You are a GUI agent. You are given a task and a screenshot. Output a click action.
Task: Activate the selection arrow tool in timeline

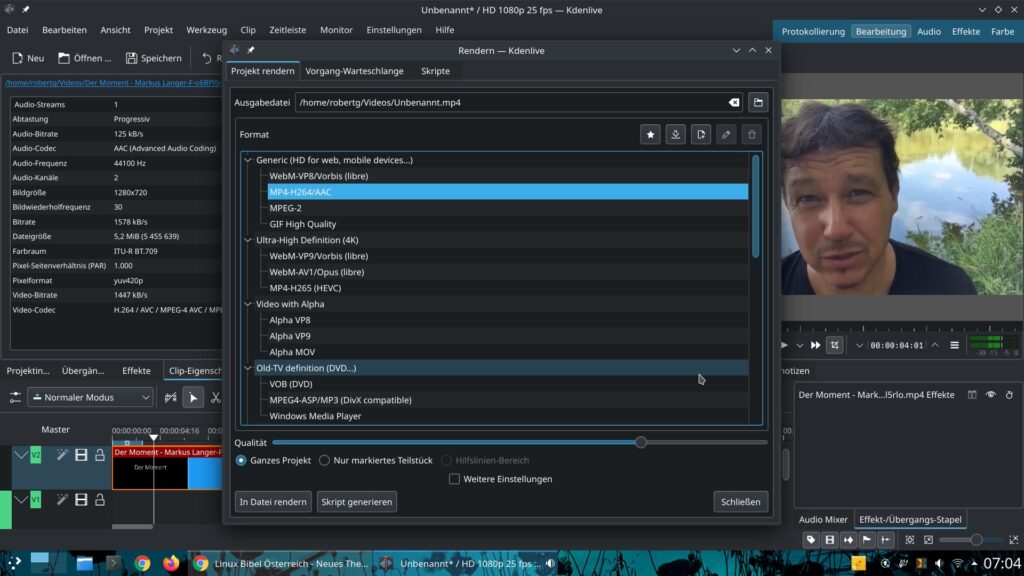click(193, 397)
